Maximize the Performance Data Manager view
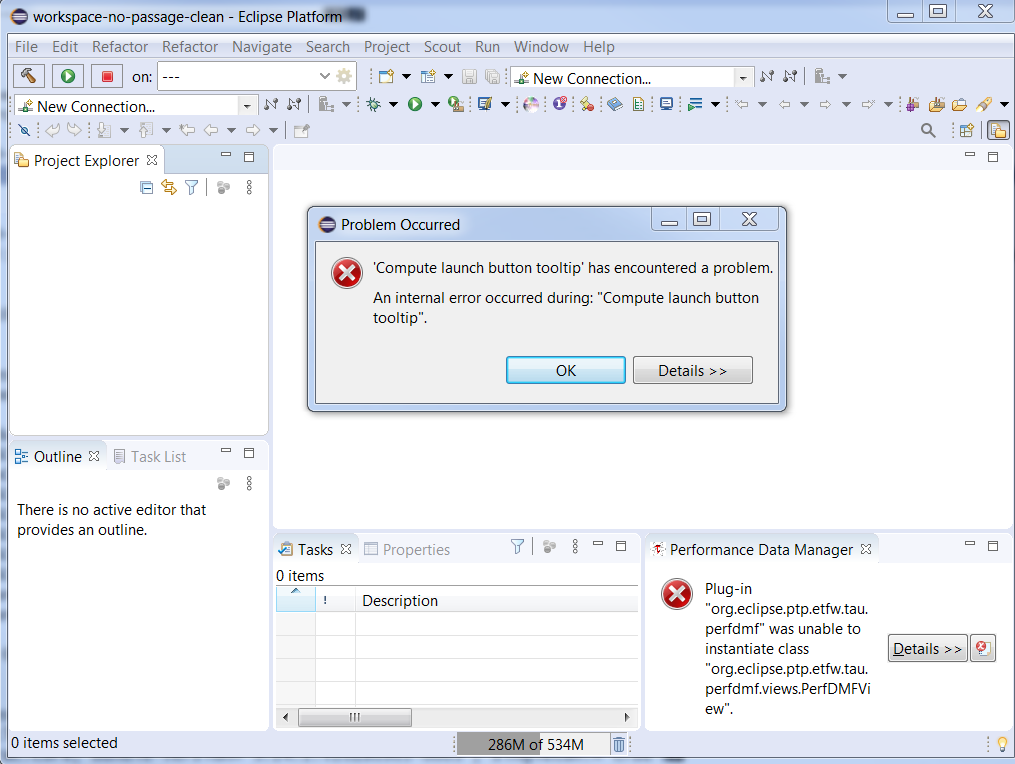Viewport: 1015px width, 764px height. tap(993, 546)
